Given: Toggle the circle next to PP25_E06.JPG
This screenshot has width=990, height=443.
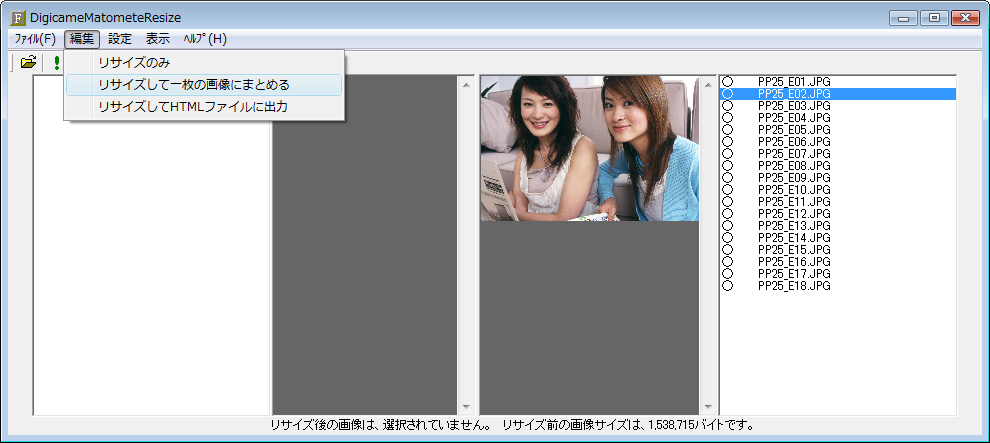Looking at the screenshot, I should (727, 141).
